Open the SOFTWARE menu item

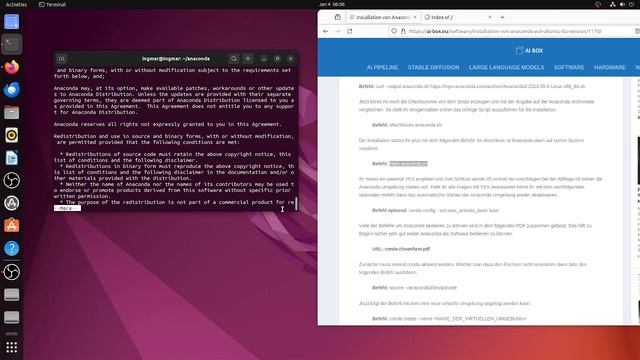[569, 67]
